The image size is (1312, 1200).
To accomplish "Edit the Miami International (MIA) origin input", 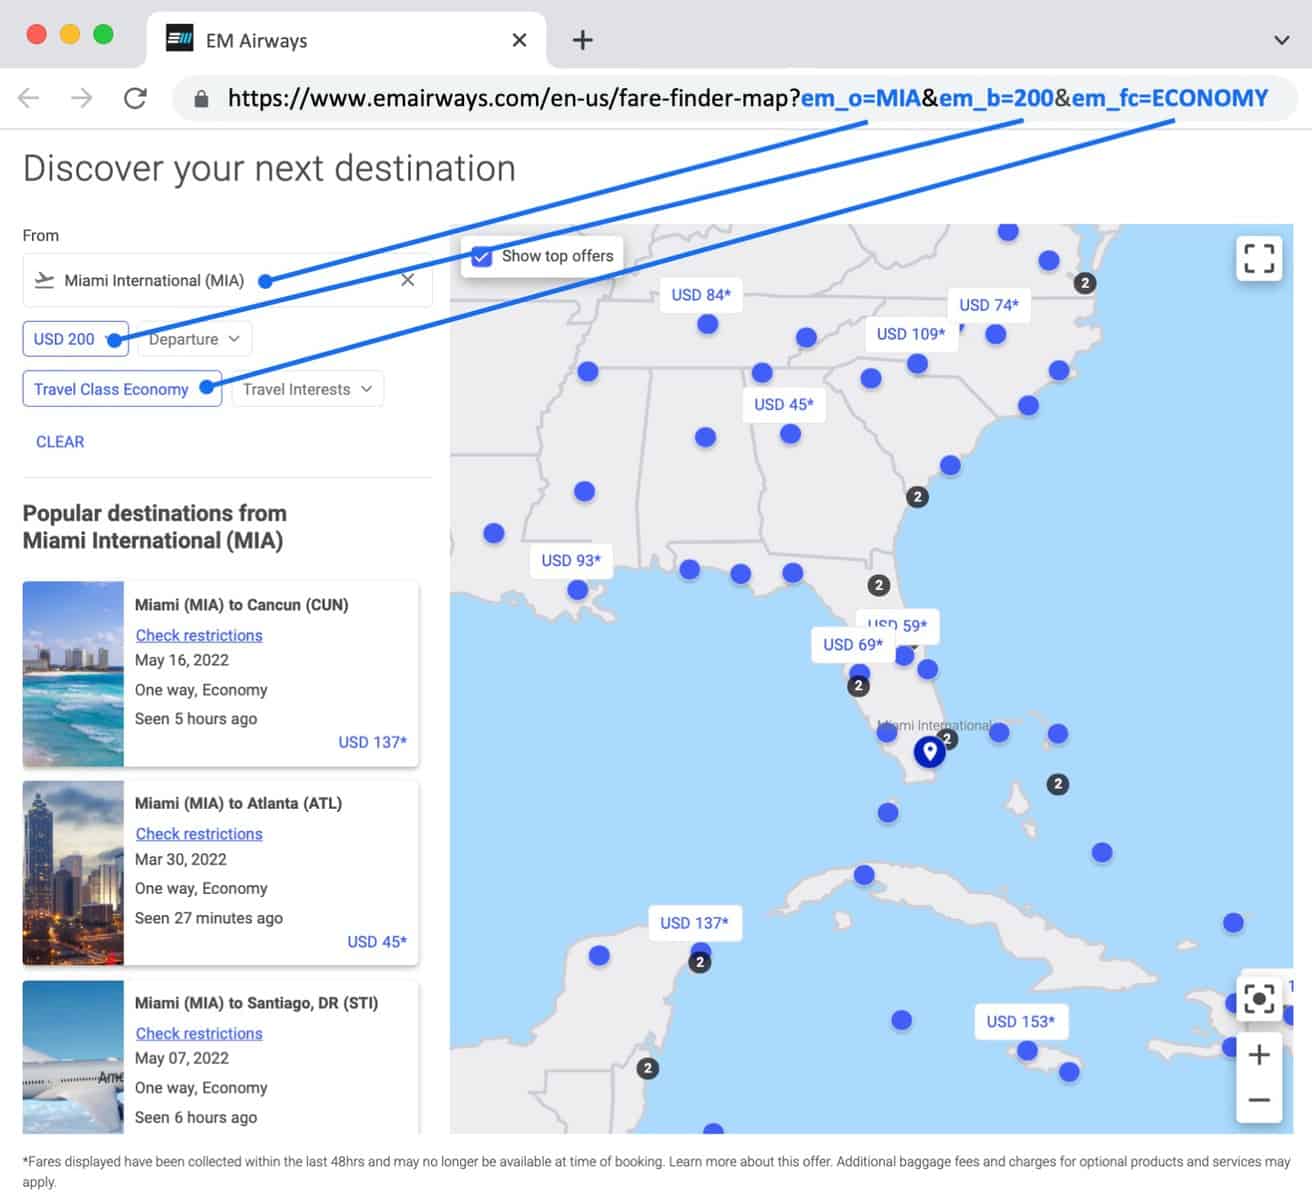I will click(228, 280).
